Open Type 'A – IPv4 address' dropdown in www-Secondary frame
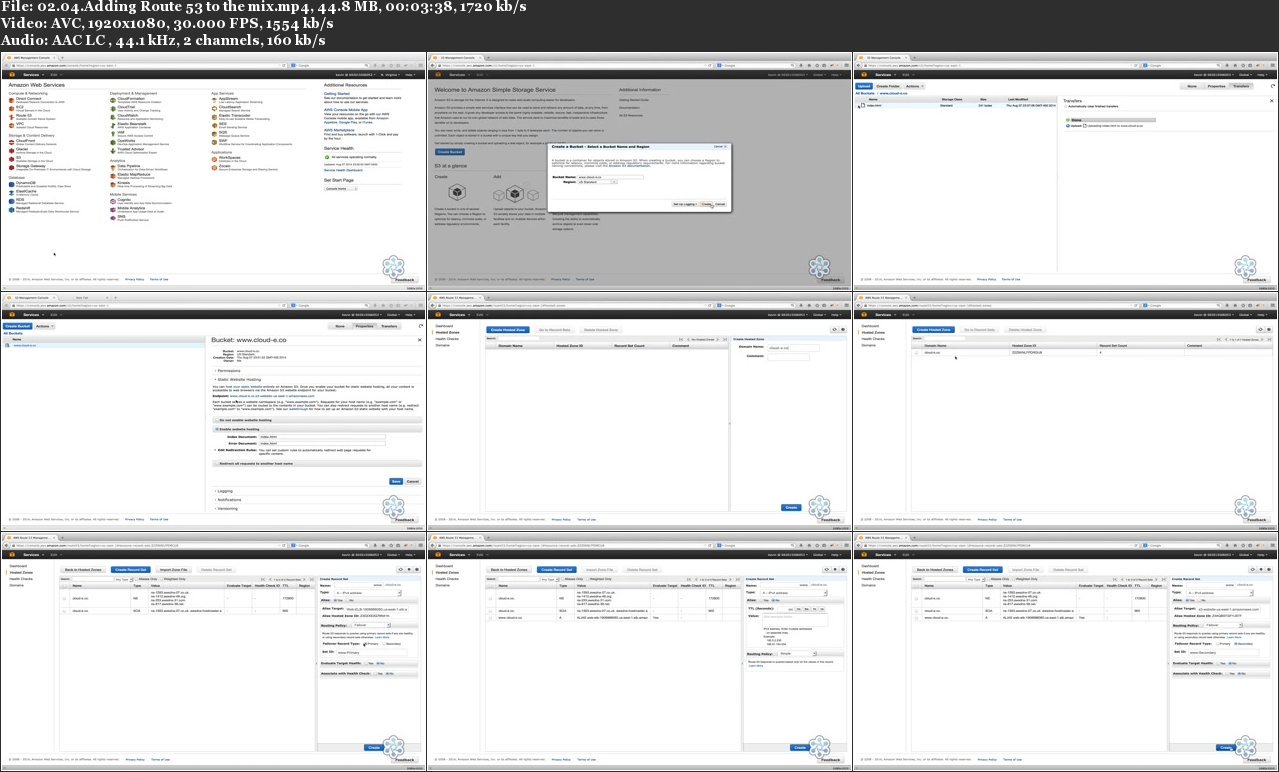Screen dimensions: 1279x772 [1220, 593]
